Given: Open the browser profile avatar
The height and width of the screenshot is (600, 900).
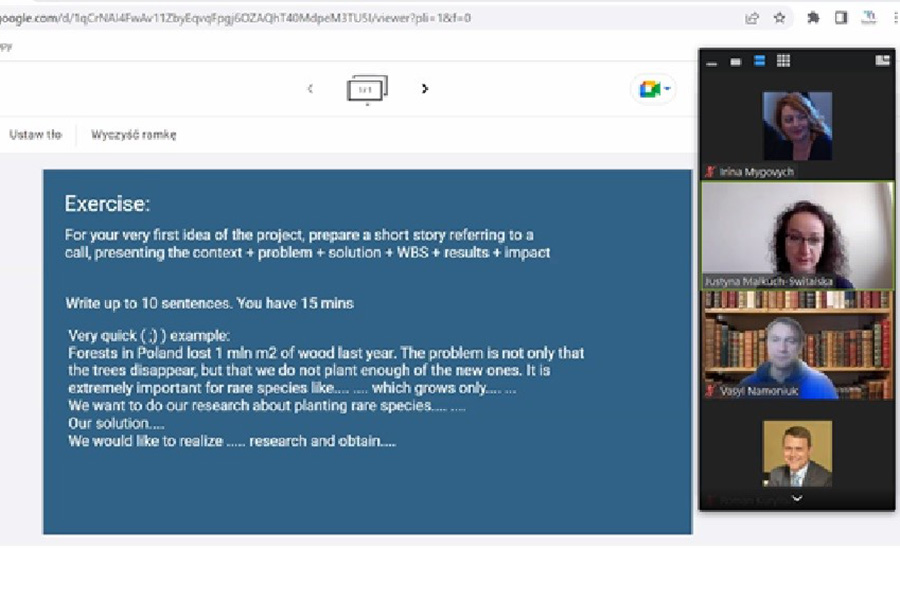Looking at the screenshot, I should click(x=869, y=18).
